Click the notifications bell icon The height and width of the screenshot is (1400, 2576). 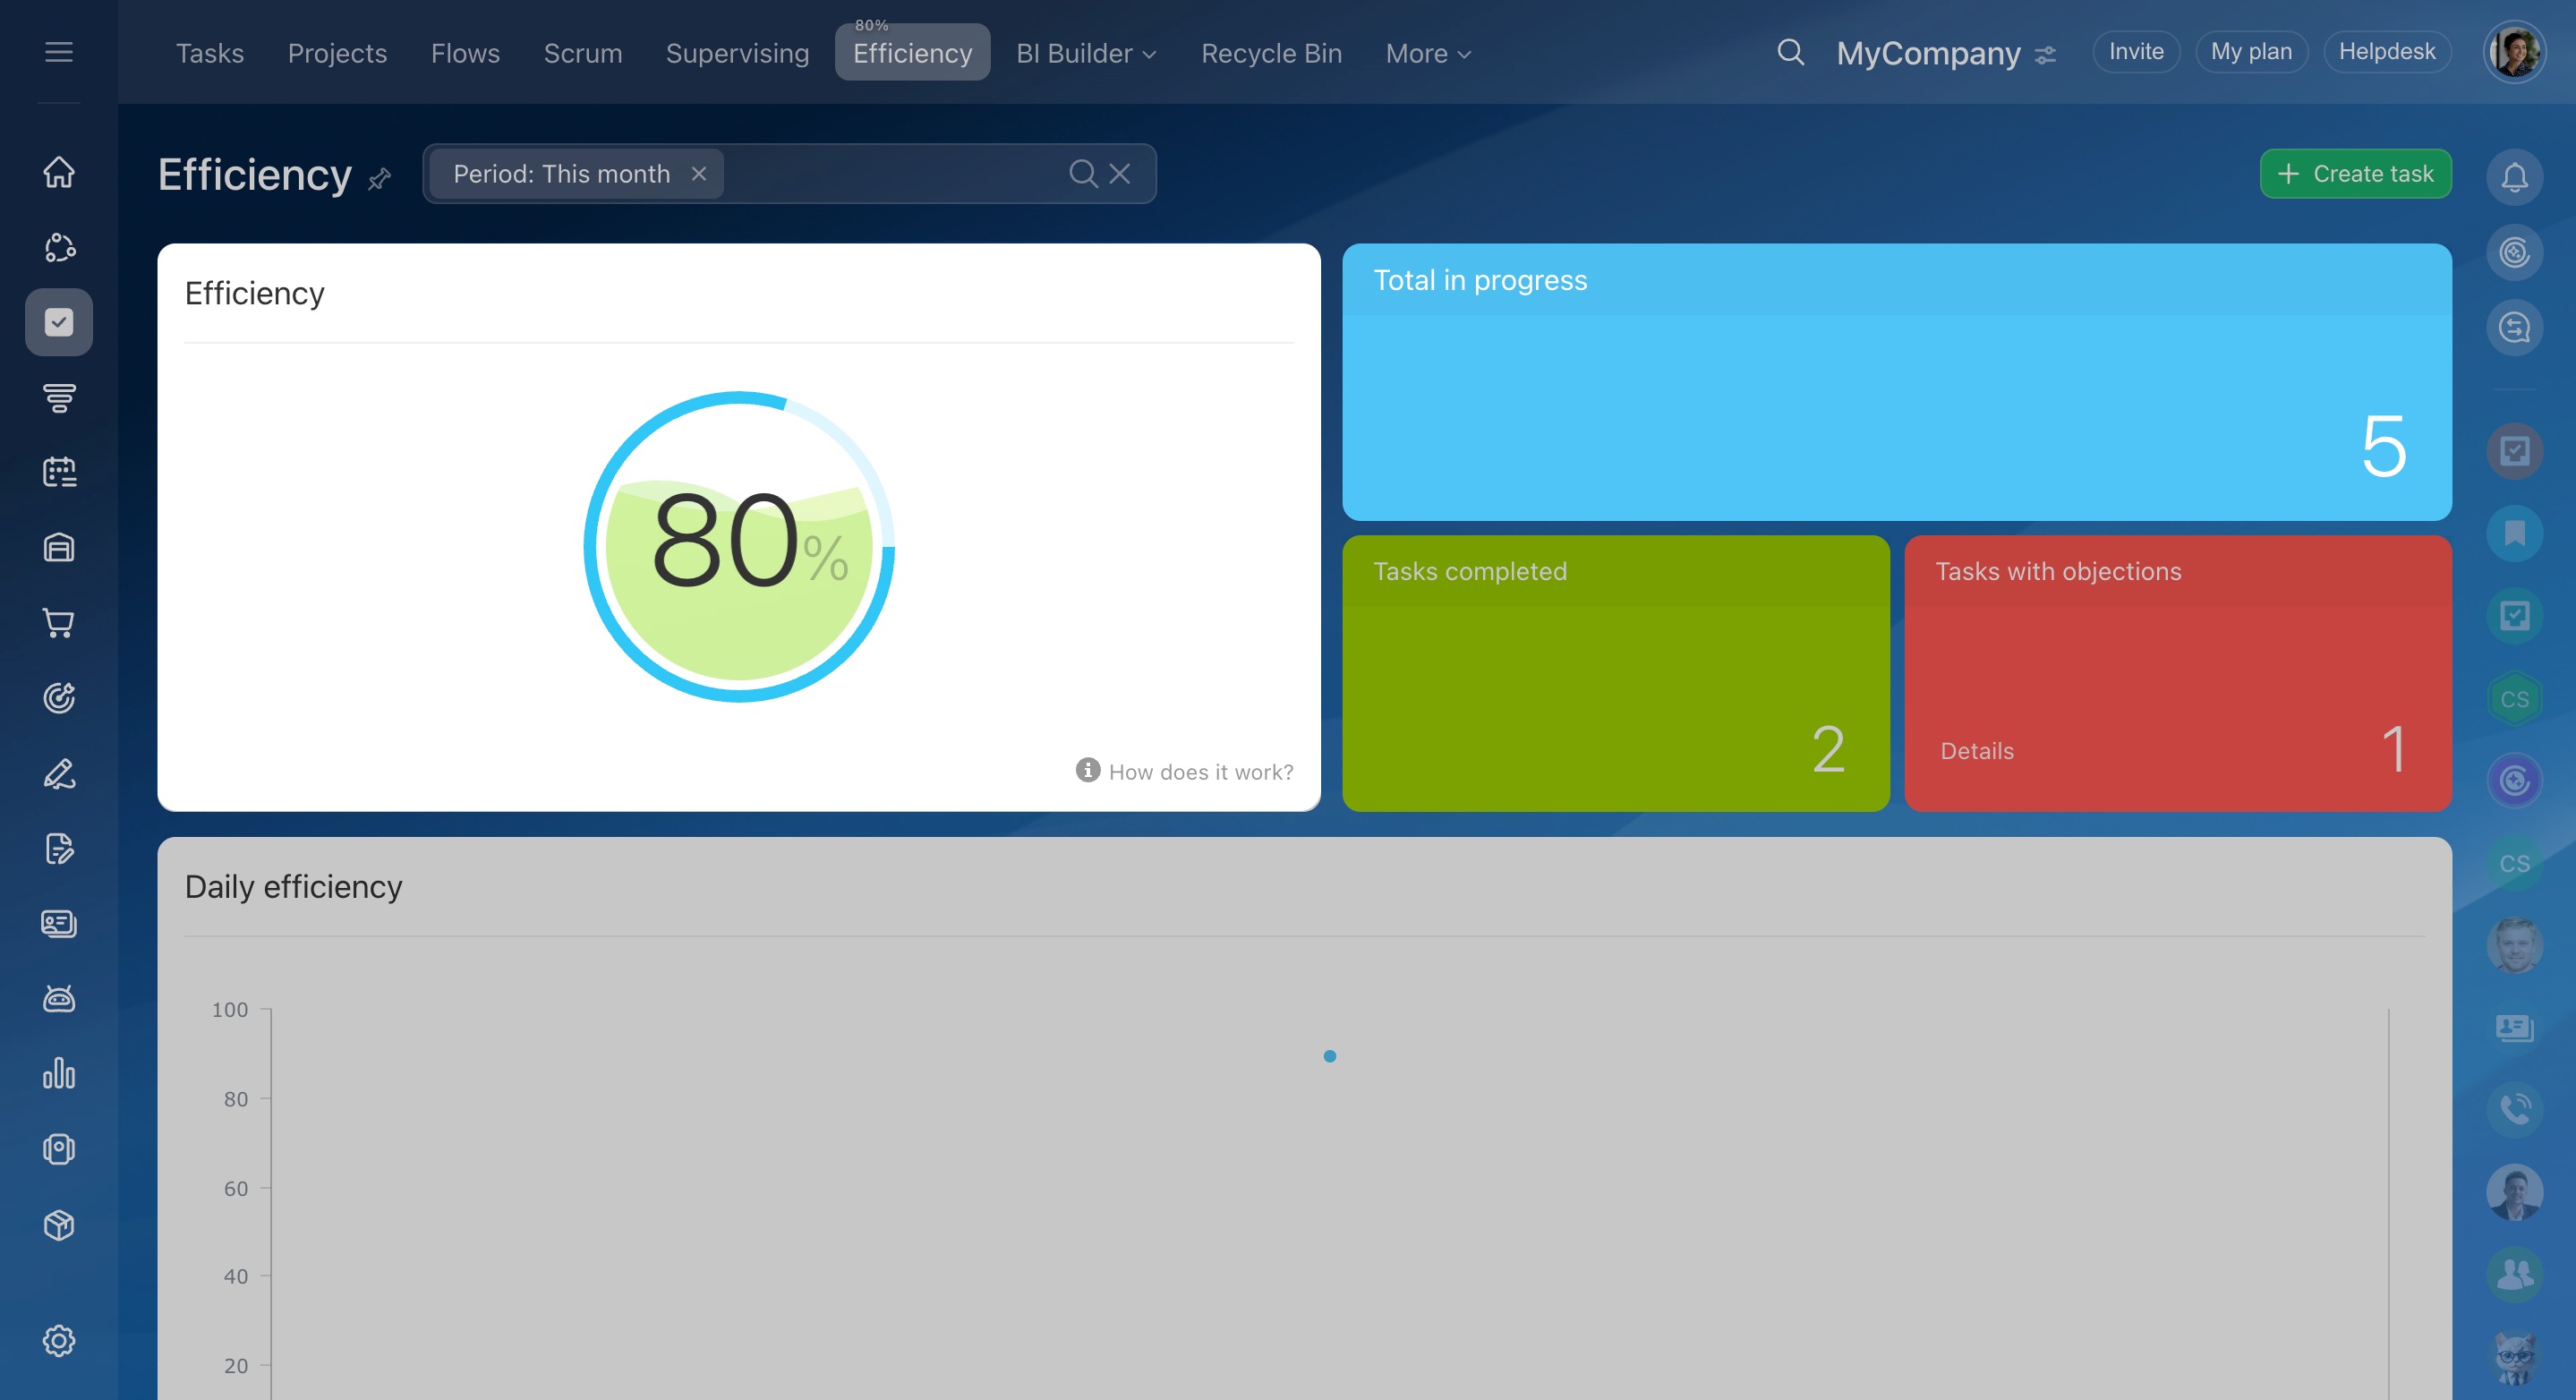point(2514,177)
